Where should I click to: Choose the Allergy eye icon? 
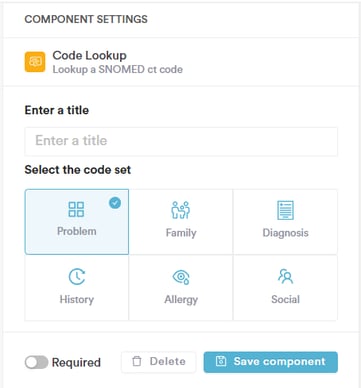coord(181,277)
